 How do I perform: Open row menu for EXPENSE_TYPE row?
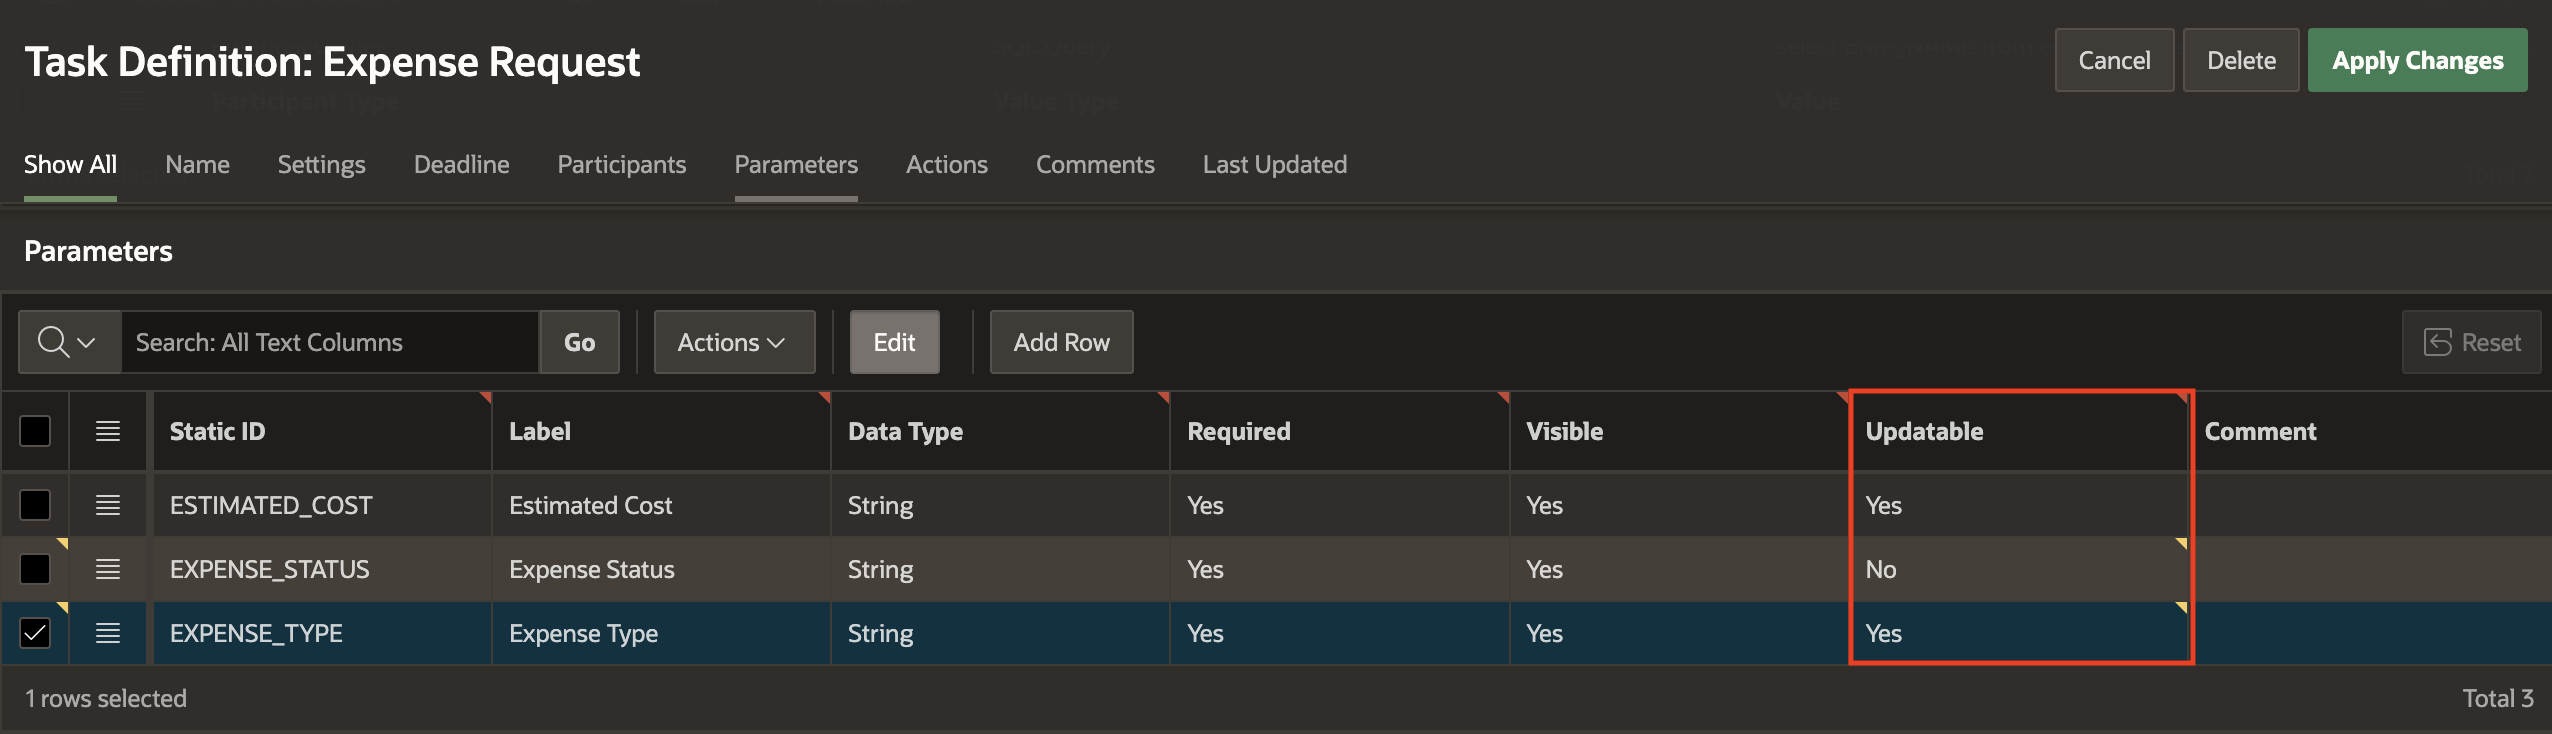(x=108, y=633)
